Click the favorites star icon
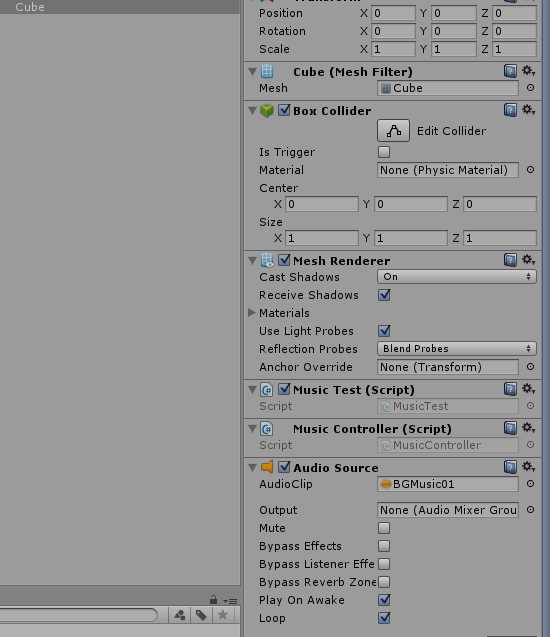 (x=223, y=615)
